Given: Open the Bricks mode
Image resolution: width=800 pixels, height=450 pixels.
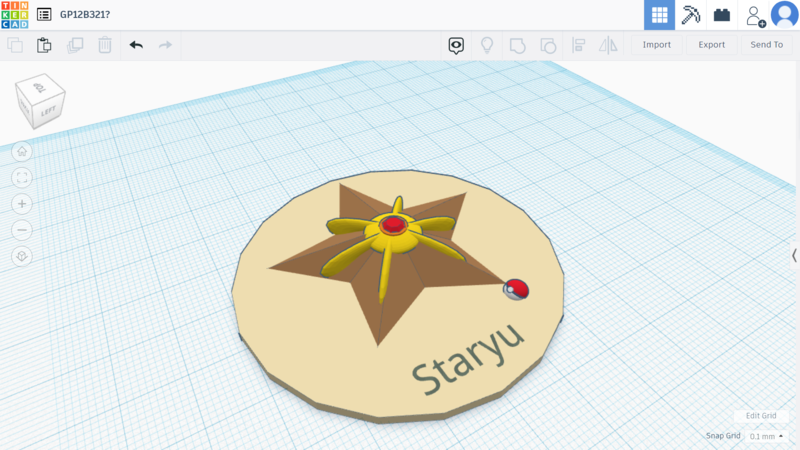Looking at the screenshot, I should point(721,15).
